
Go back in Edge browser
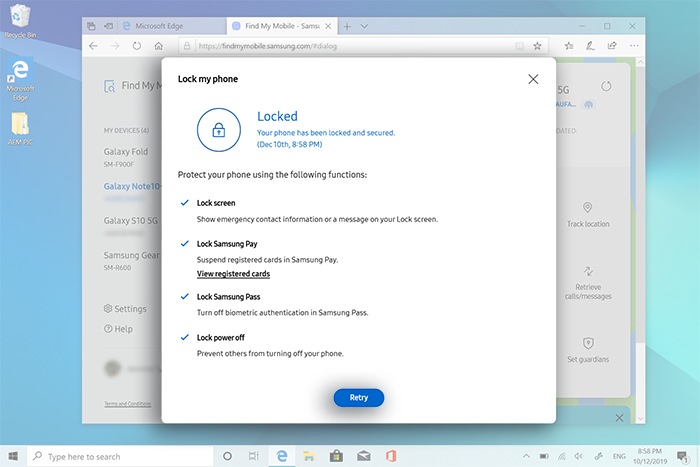[x=93, y=46]
